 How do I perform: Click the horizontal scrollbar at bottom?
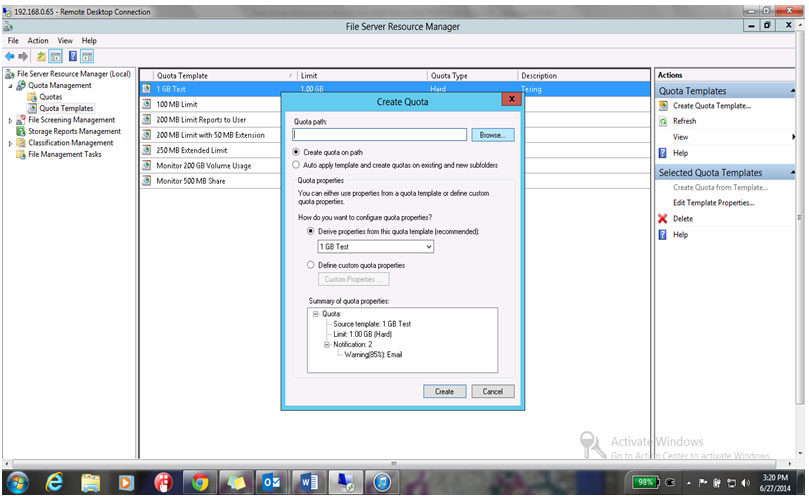(x=396, y=464)
